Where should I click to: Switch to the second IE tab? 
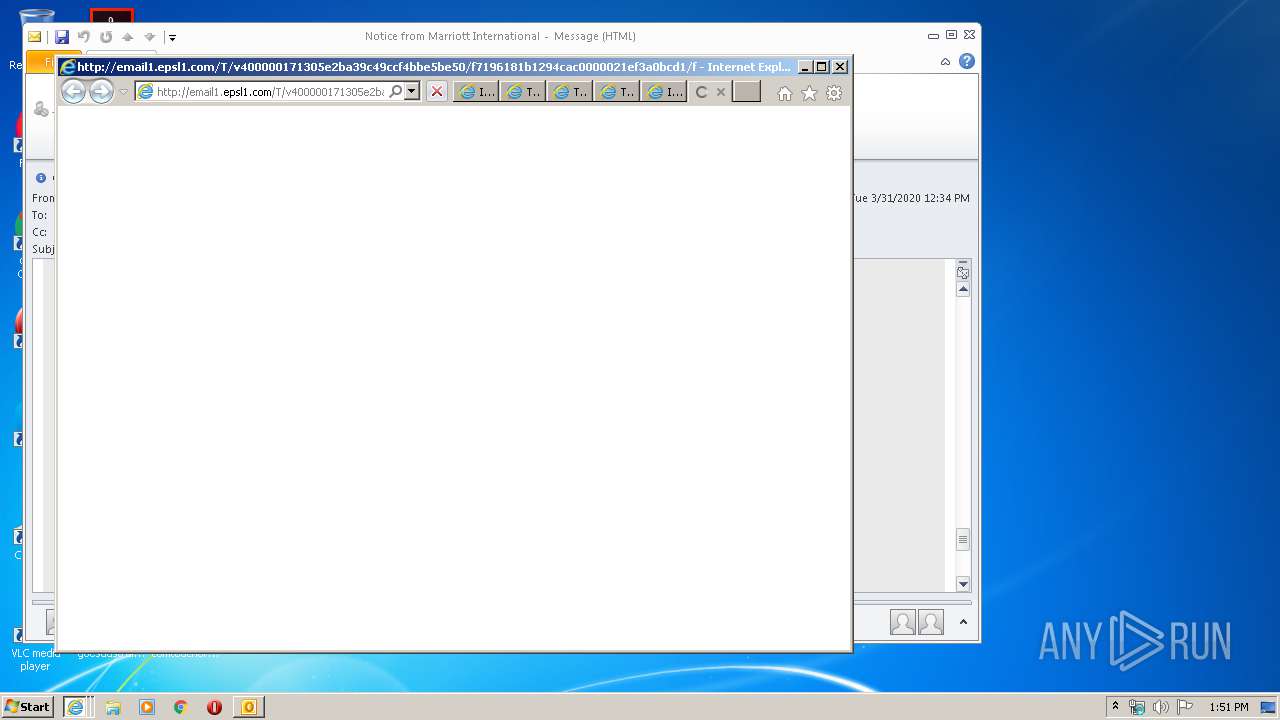tap(523, 92)
